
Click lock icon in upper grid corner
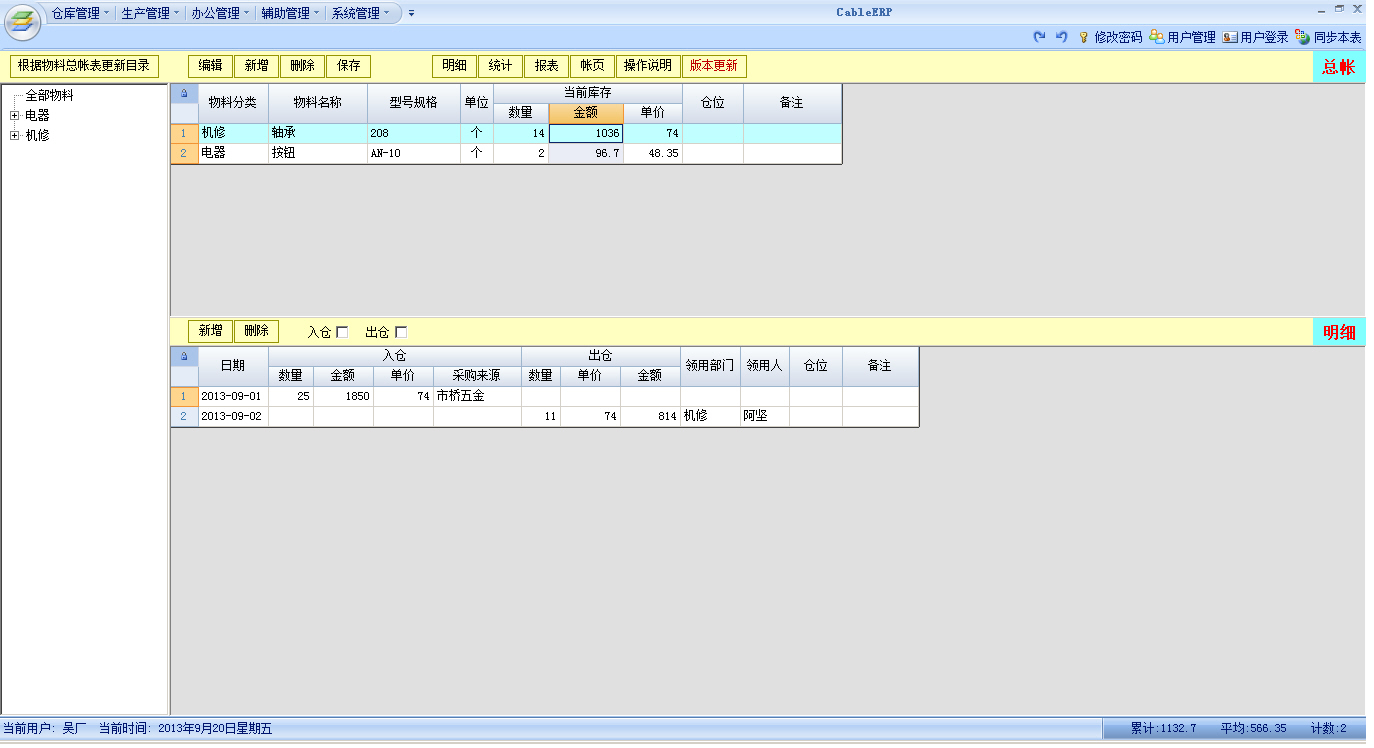184,93
